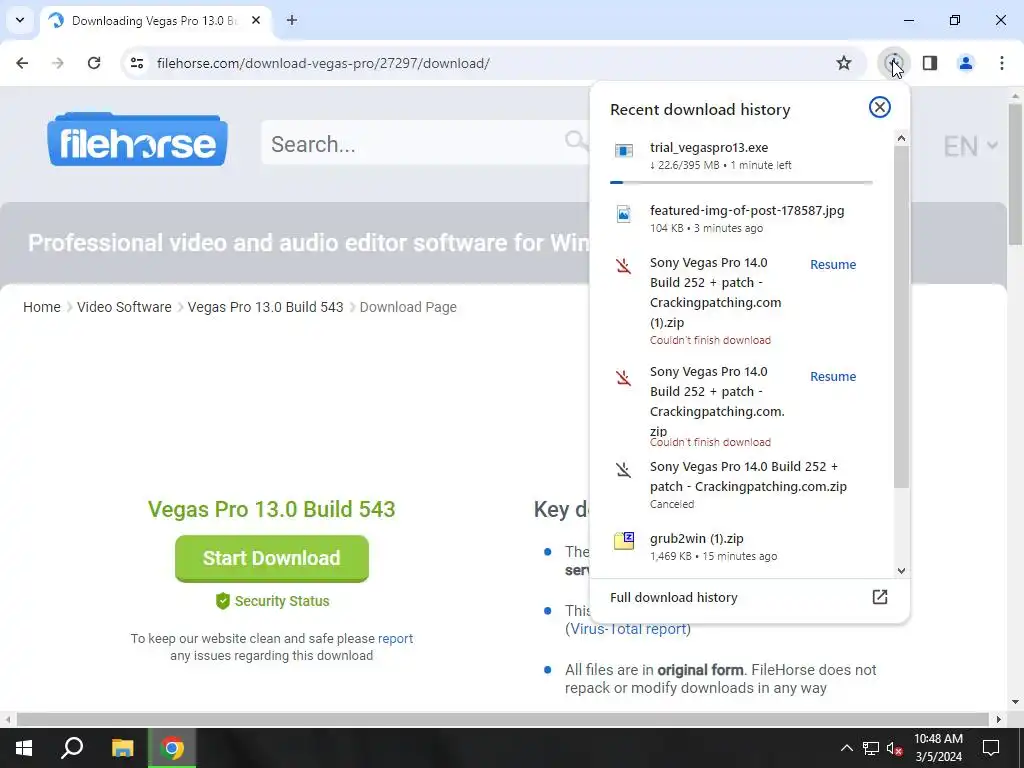Open Windows taskbar search
The width and height of the screenshot is (1024, 768).
pos(72,748)
